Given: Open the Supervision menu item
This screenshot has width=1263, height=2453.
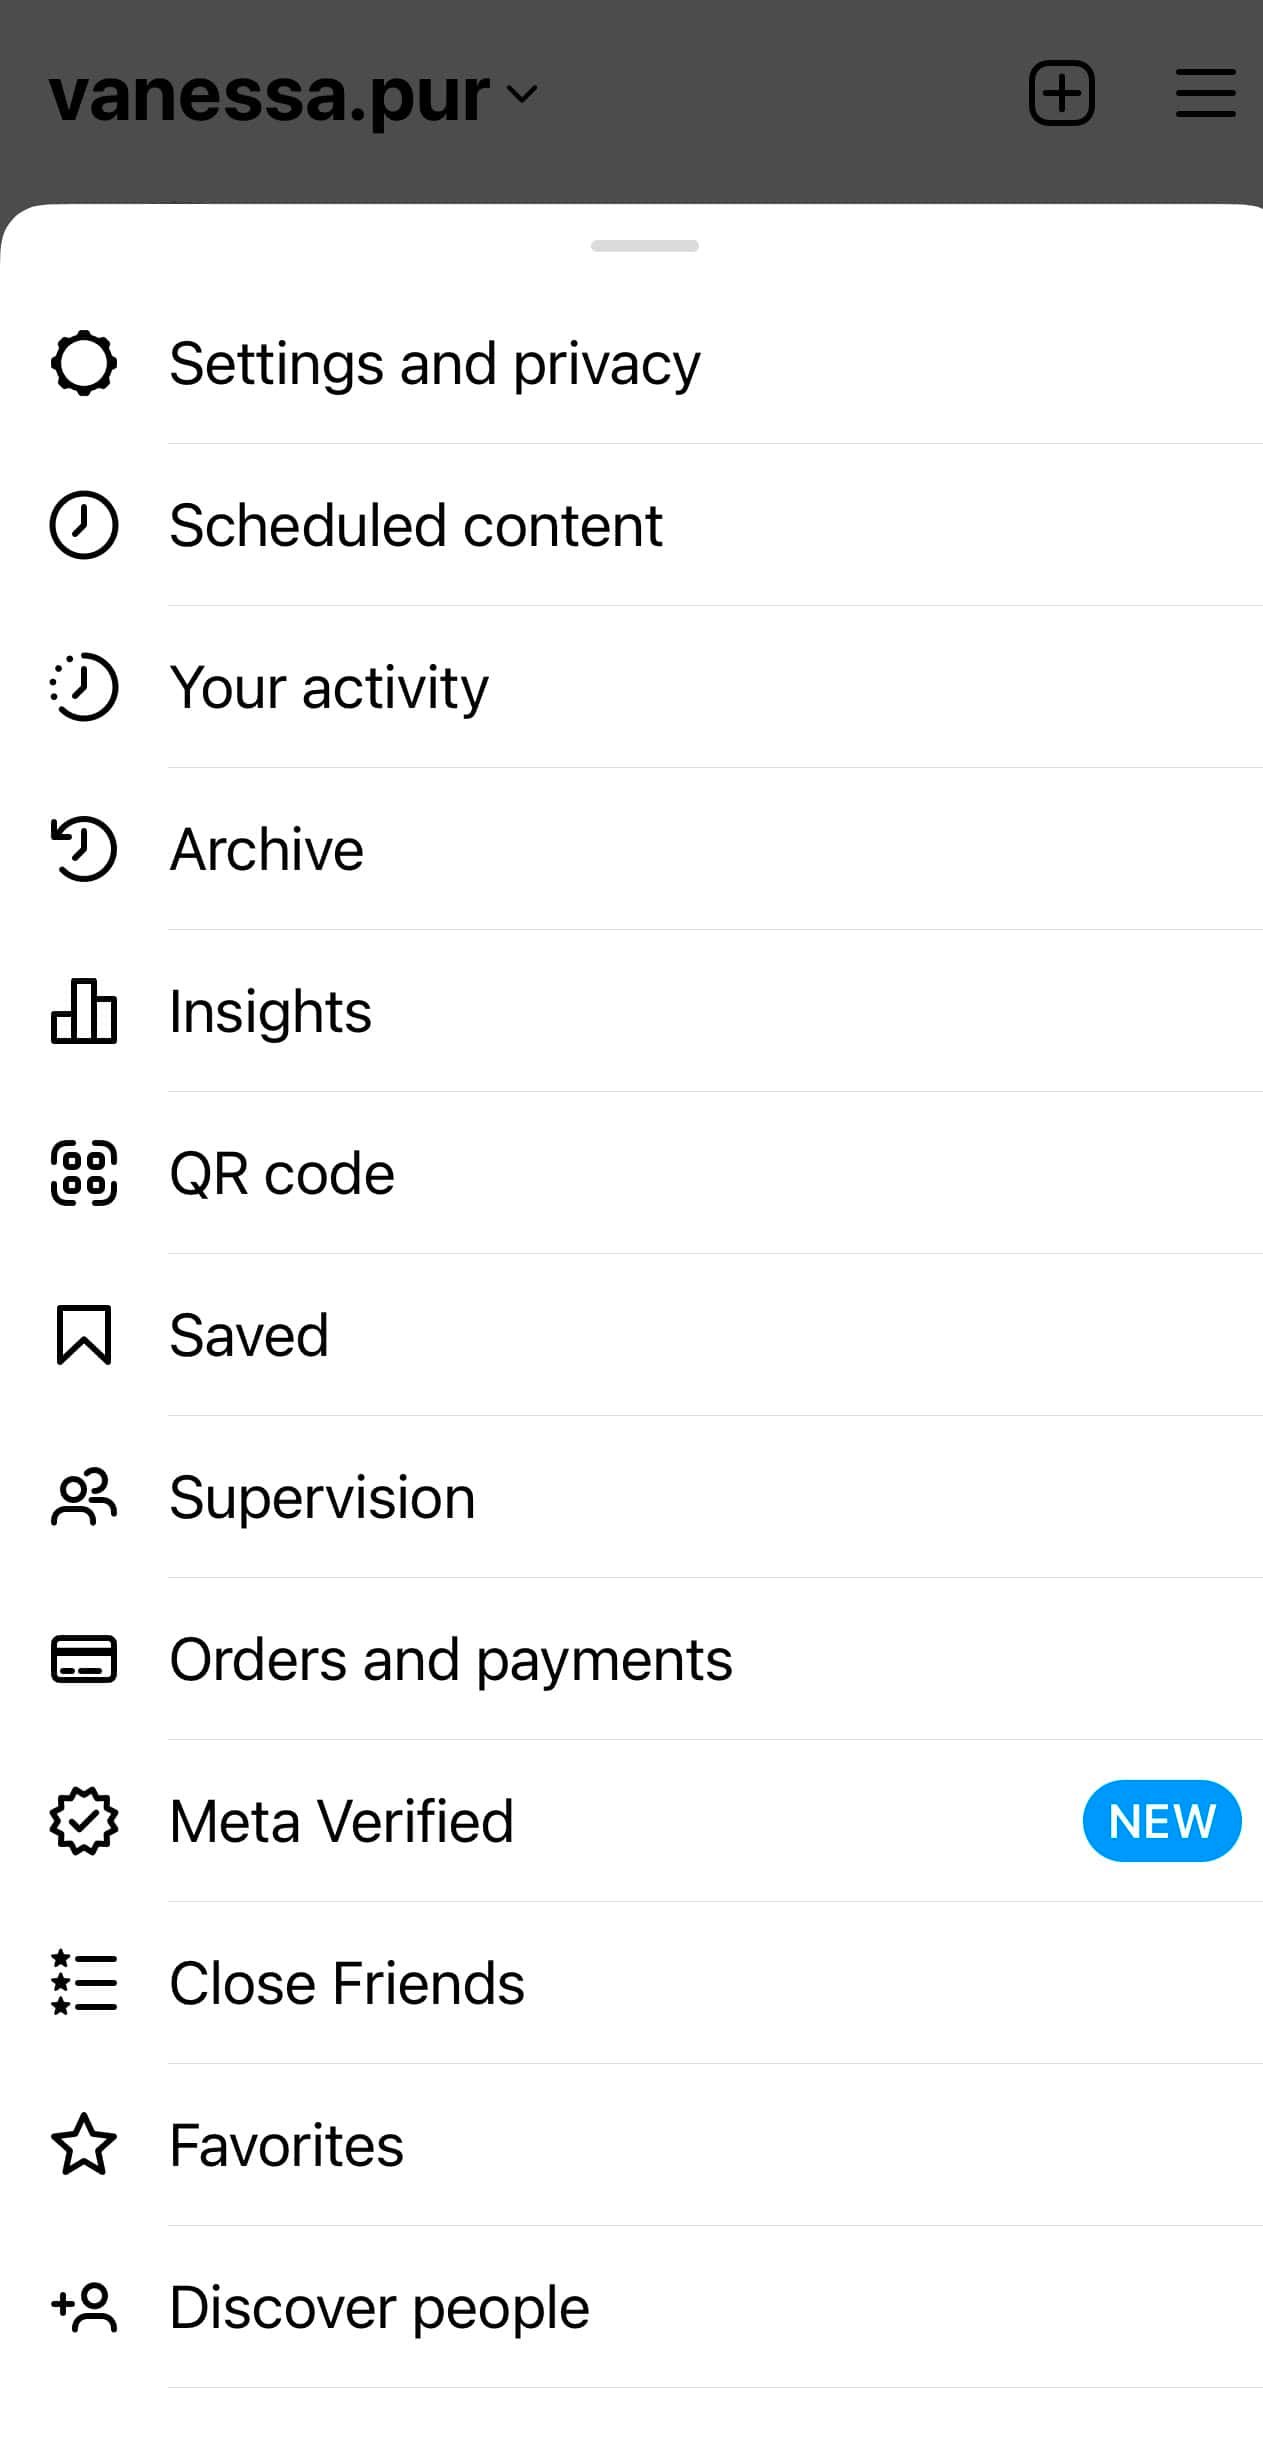Looking at the screenshot, I should pos(322,1497).
